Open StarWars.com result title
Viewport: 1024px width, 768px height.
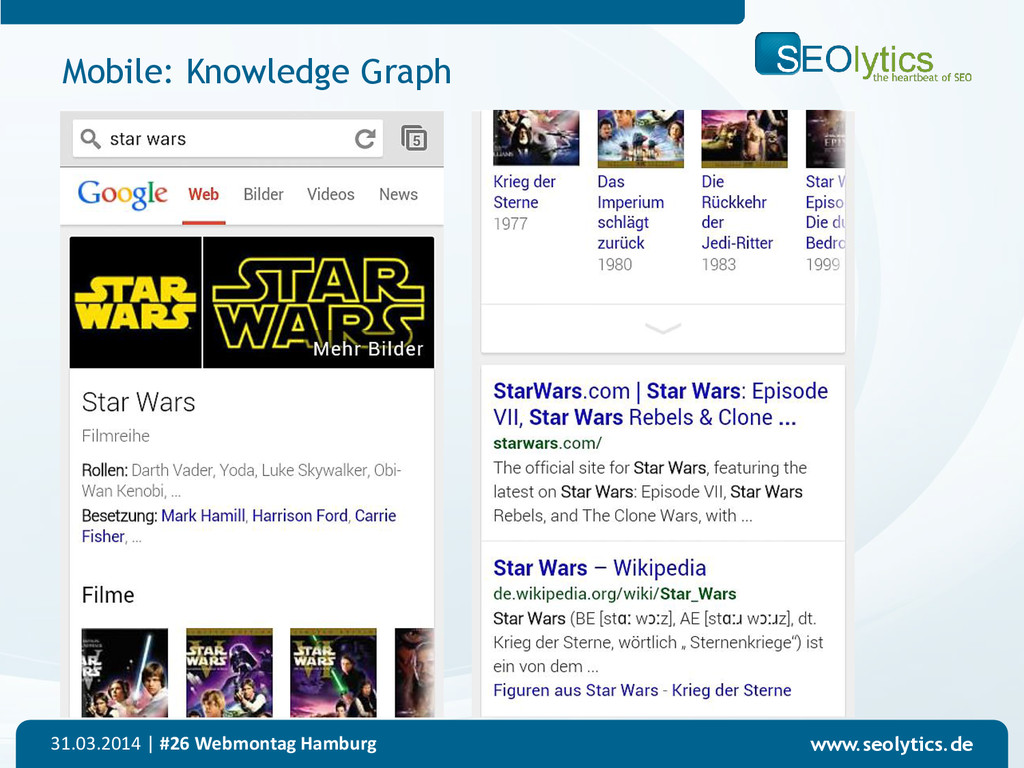(x=660, y=404)
